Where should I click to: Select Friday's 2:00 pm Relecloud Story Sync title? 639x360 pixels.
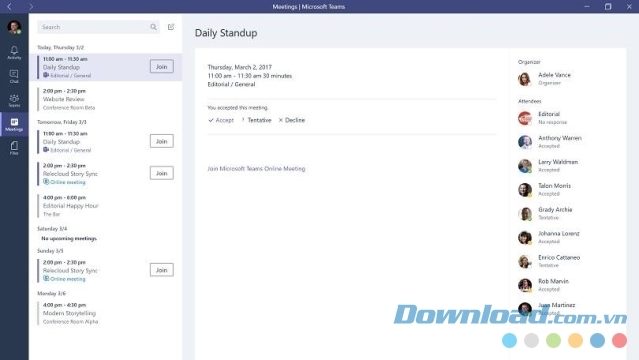click(x=70, y=174)
